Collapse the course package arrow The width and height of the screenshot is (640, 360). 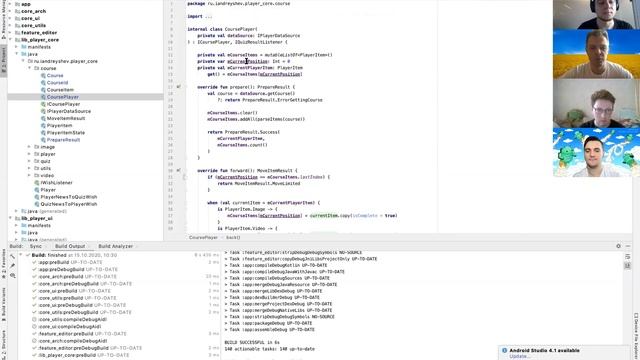(x=29, y=68)
